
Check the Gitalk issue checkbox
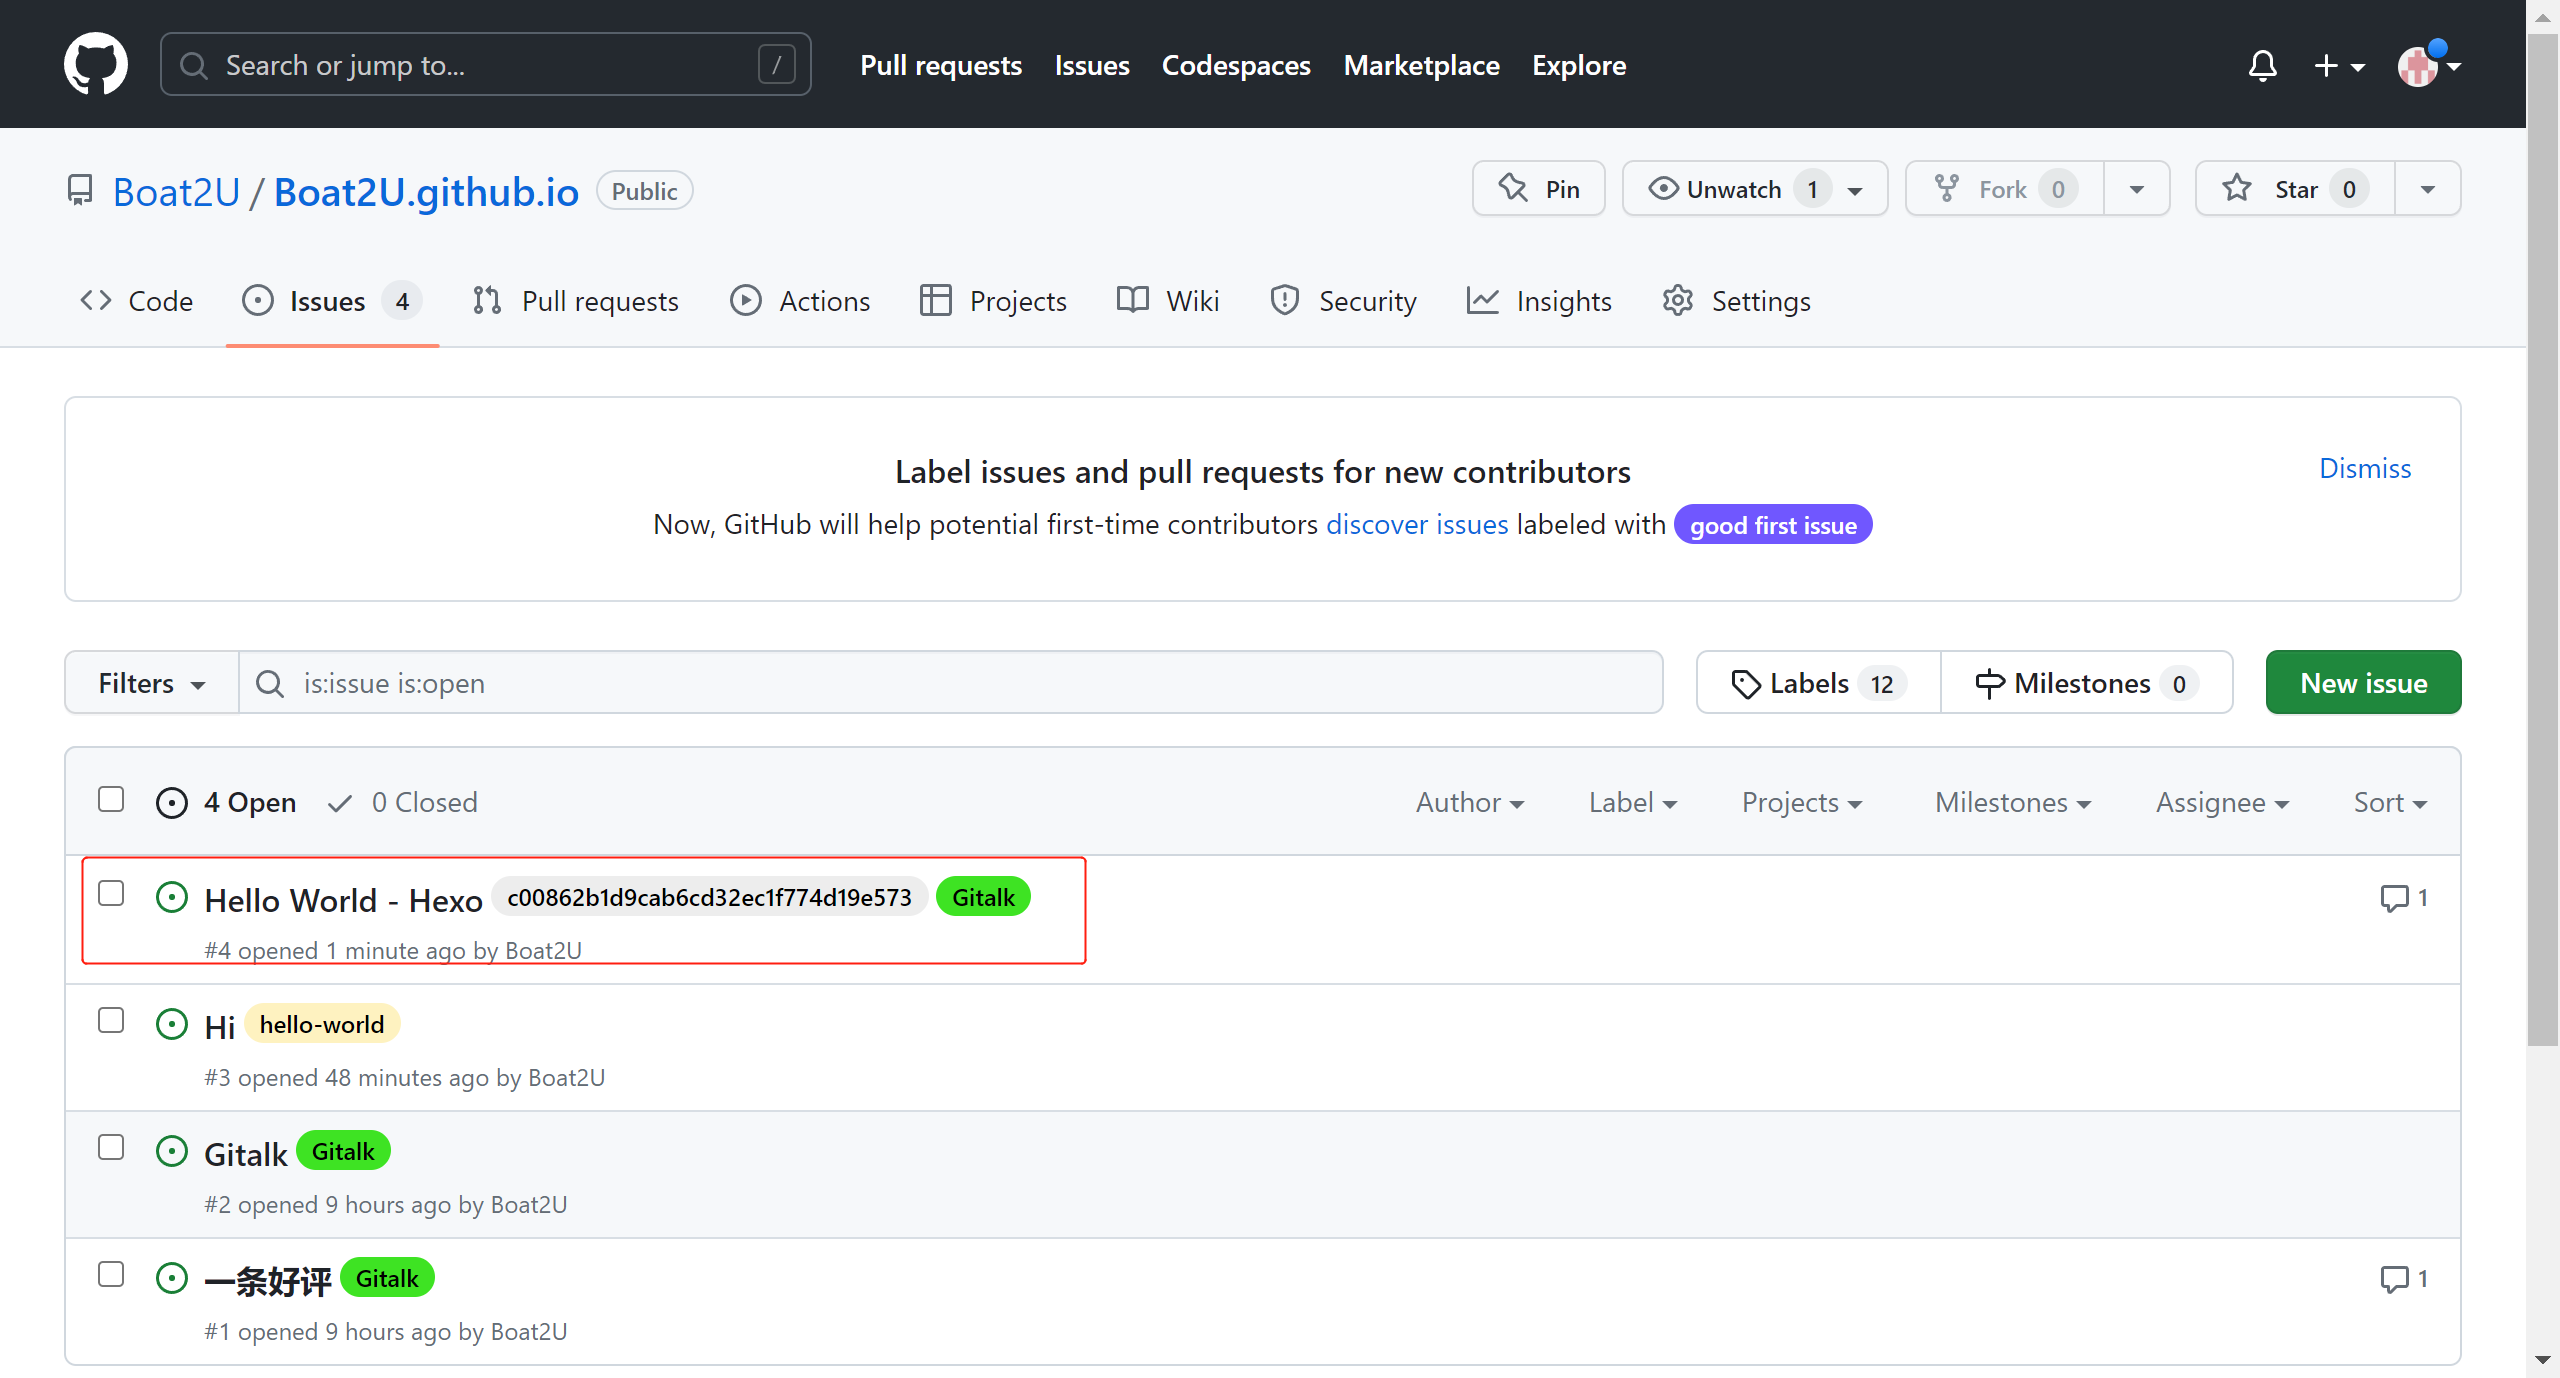[x=111, y=1148]
